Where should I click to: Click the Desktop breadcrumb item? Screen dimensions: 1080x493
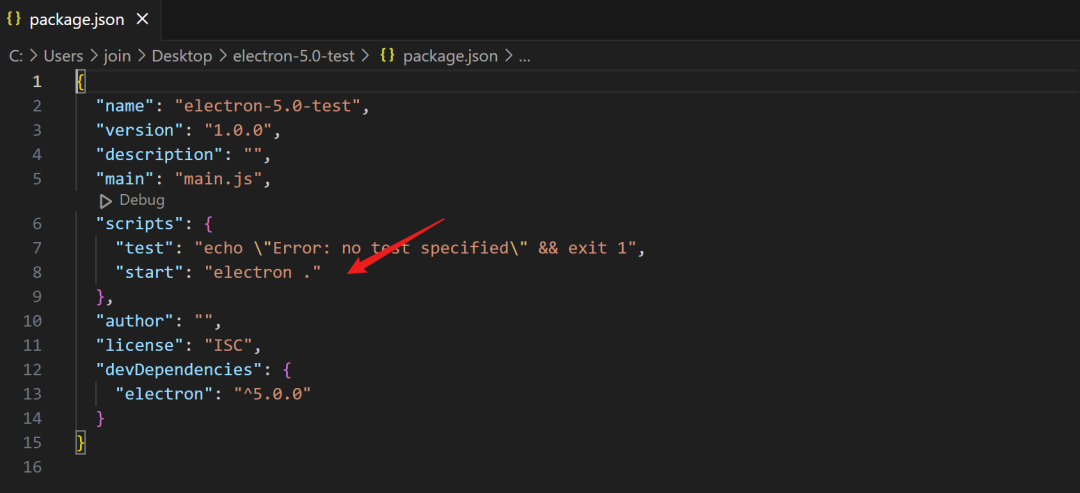(x=181, y=56)
